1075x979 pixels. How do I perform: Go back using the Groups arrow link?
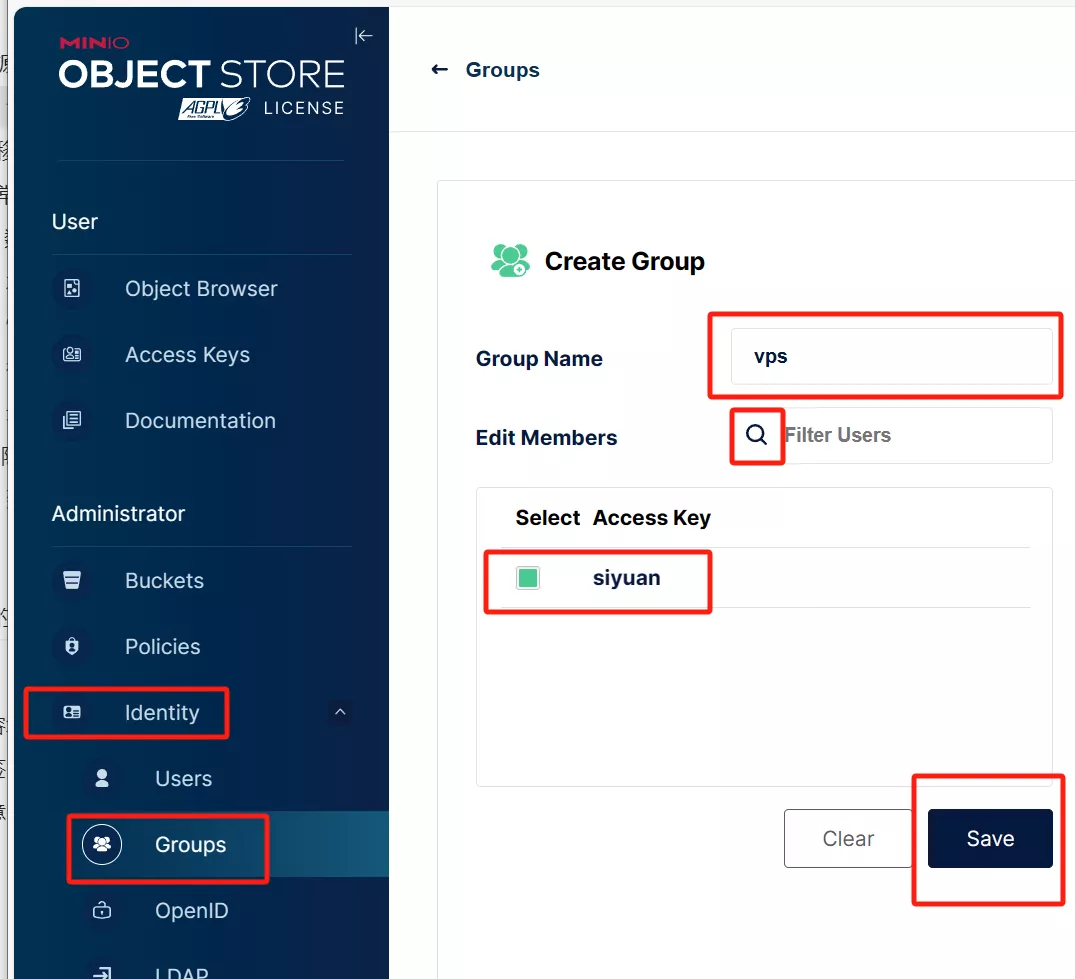(x=486, y=70)
